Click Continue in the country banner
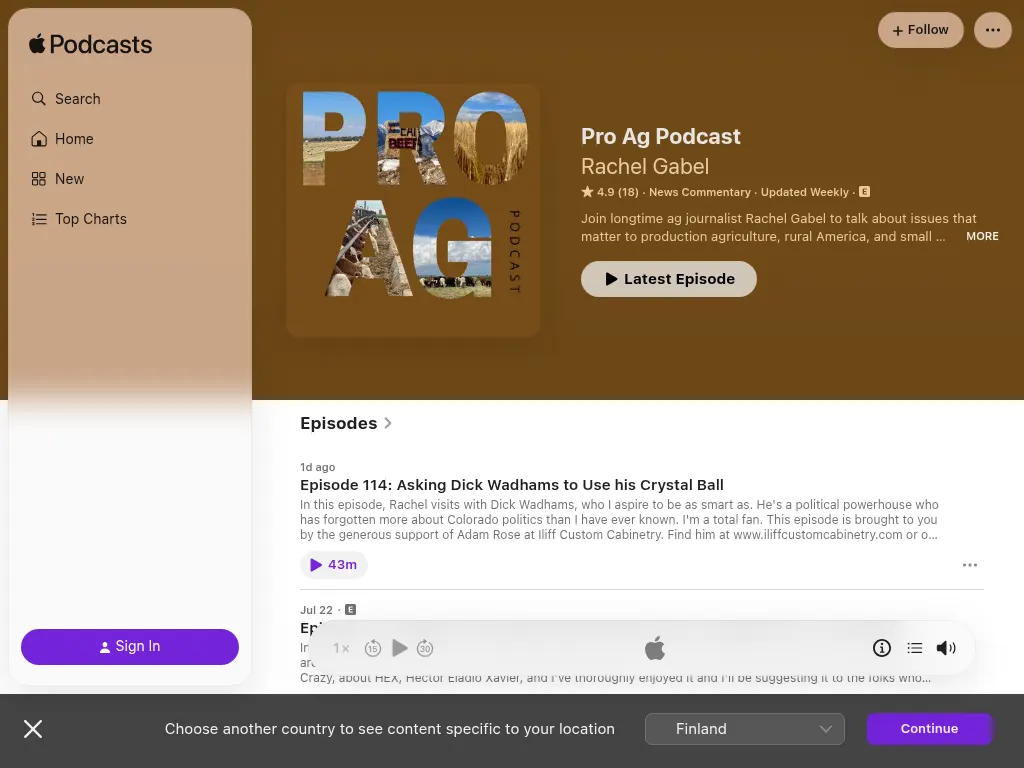This screenshot has height=768, width=1024. point(929,729)
